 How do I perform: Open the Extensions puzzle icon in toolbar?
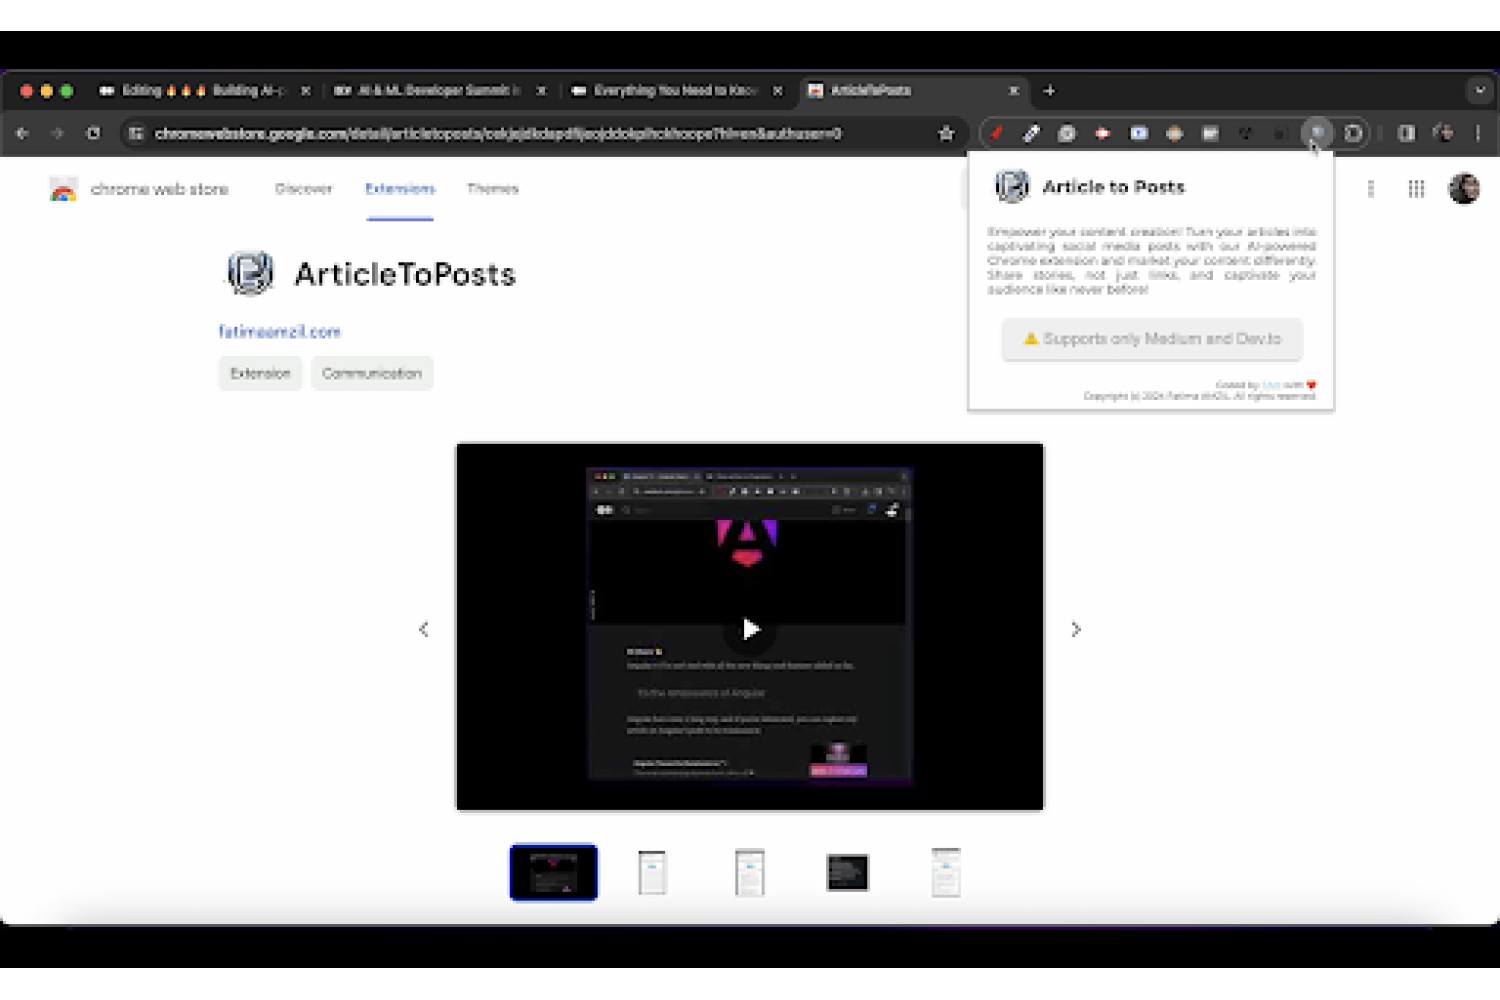(x=1353, y=133)
